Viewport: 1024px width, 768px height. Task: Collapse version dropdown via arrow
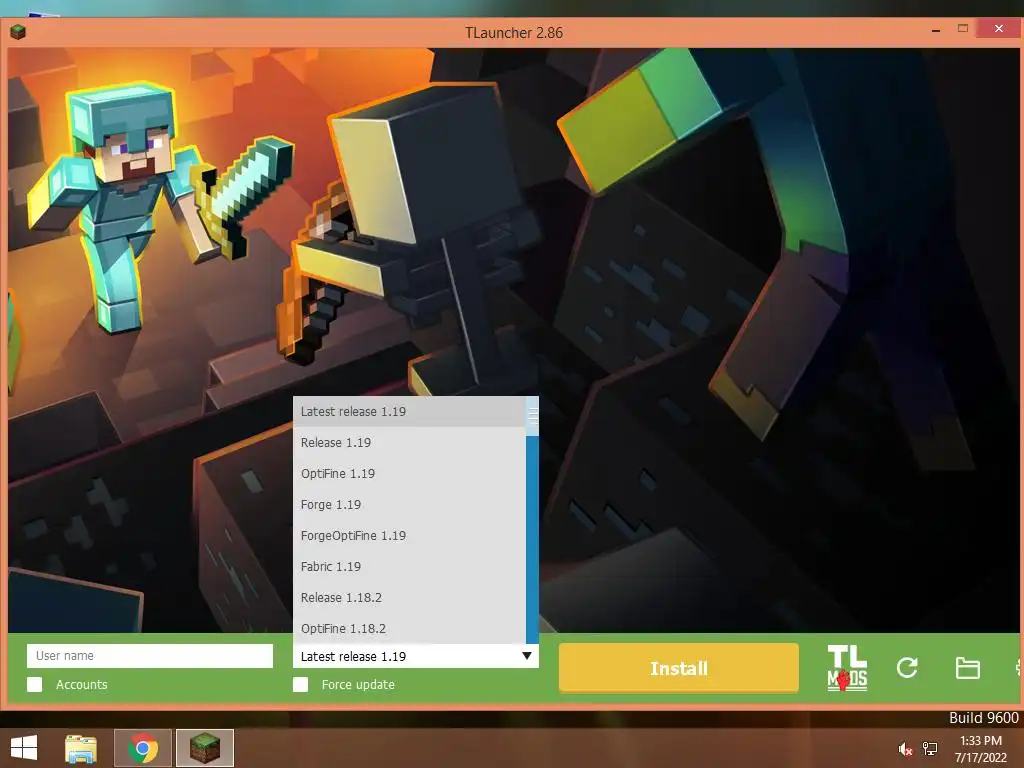[527, 656]
